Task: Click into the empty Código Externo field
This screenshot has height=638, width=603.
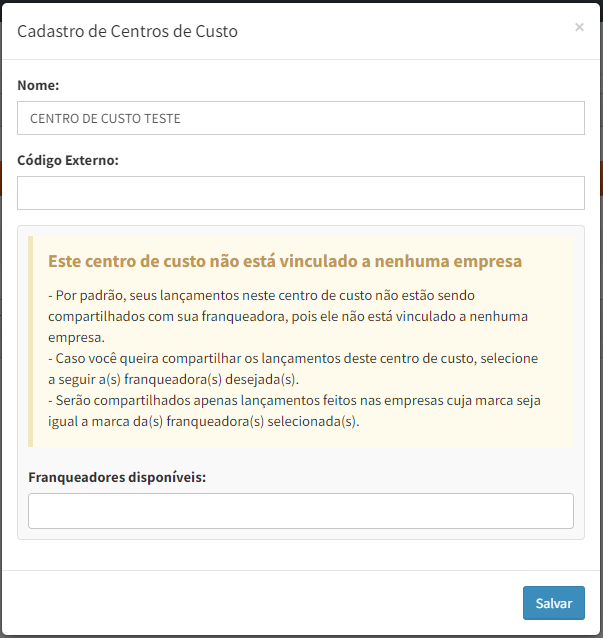Action: (301, 193)
